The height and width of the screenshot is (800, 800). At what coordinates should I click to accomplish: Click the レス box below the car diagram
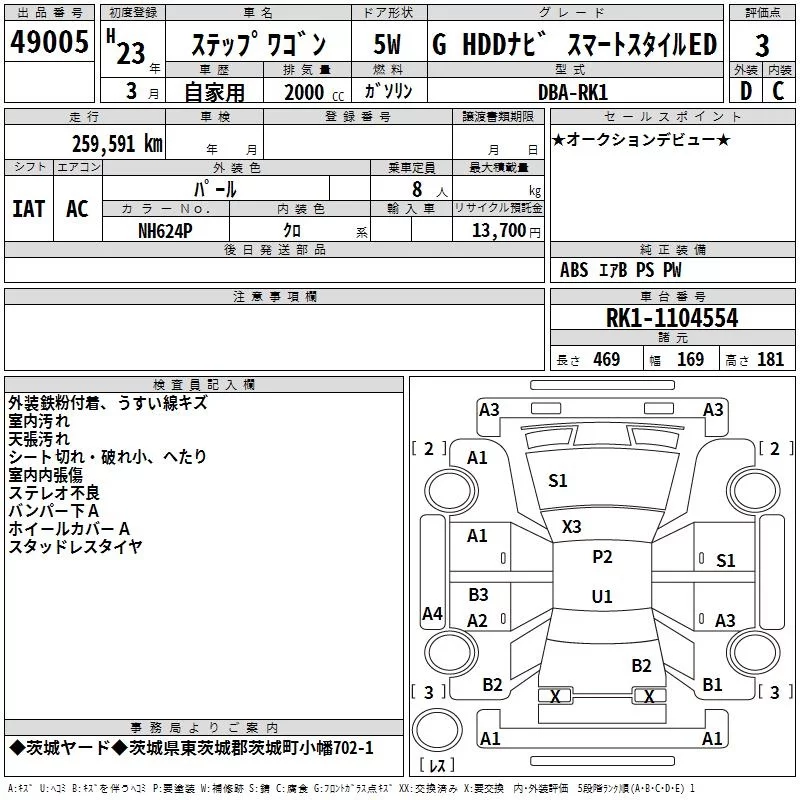click(436, 765)
